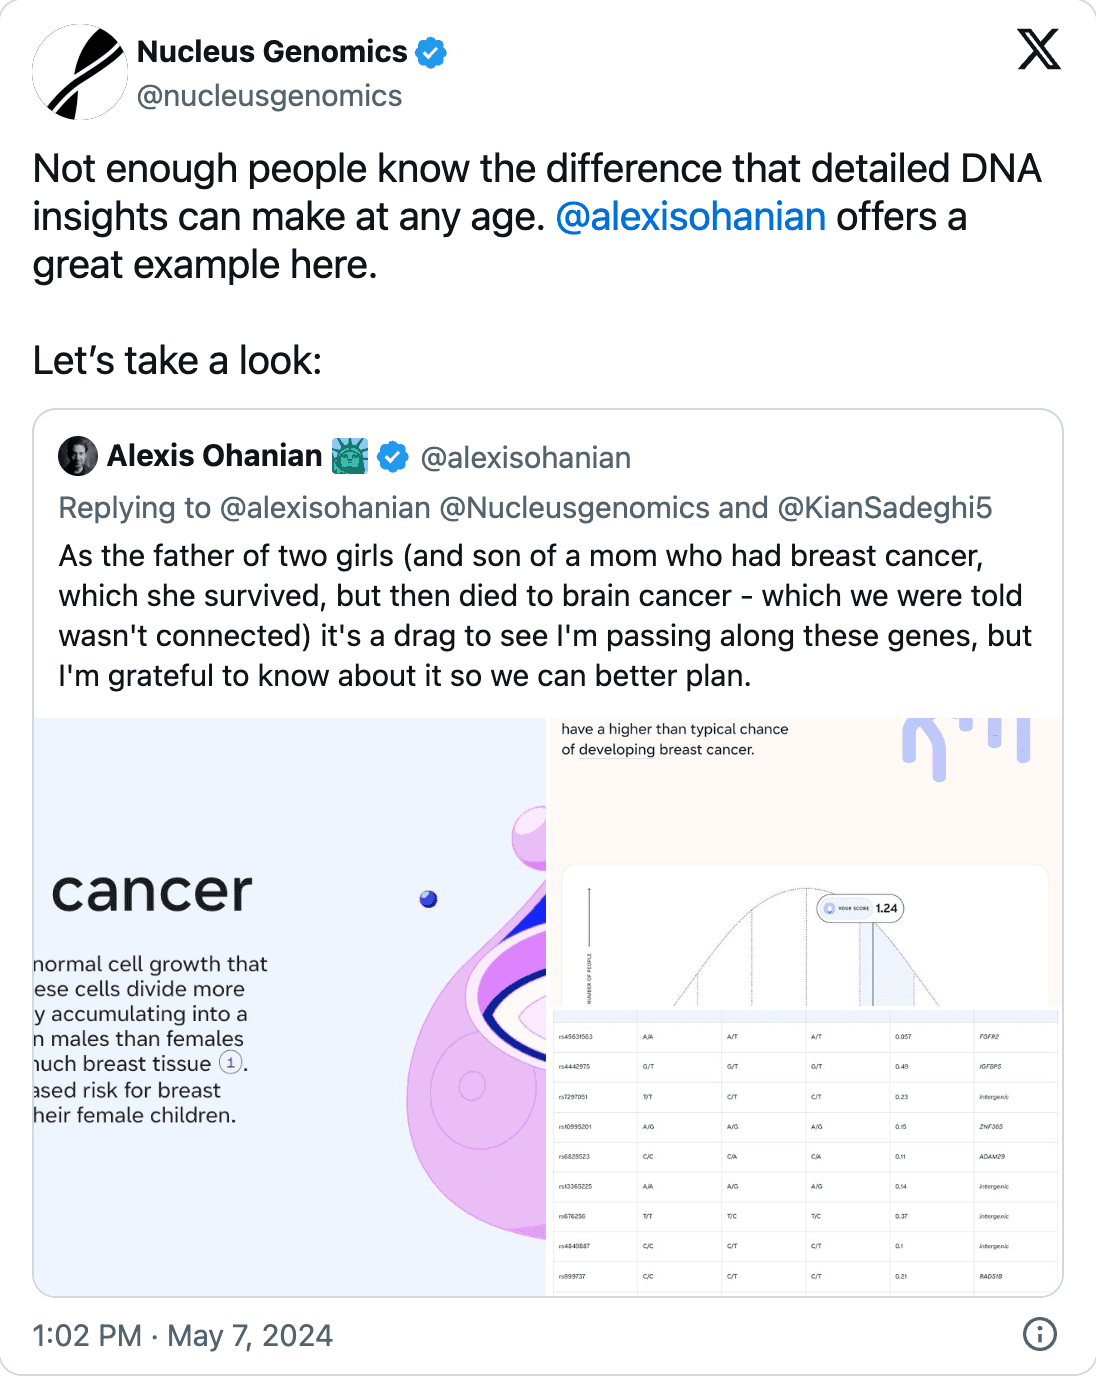Click the footnote 1 reference marker
This screenshot has width=1096, height=1376.
pyautogui.click(x=230, y=1063)
